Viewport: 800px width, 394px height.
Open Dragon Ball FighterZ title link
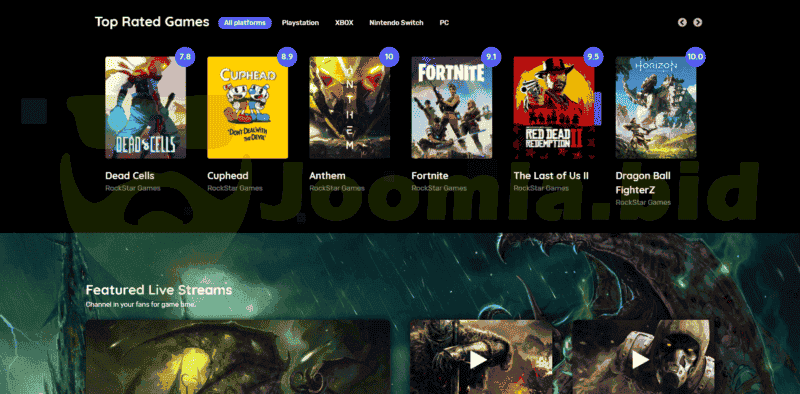click(x=643, y=183)
